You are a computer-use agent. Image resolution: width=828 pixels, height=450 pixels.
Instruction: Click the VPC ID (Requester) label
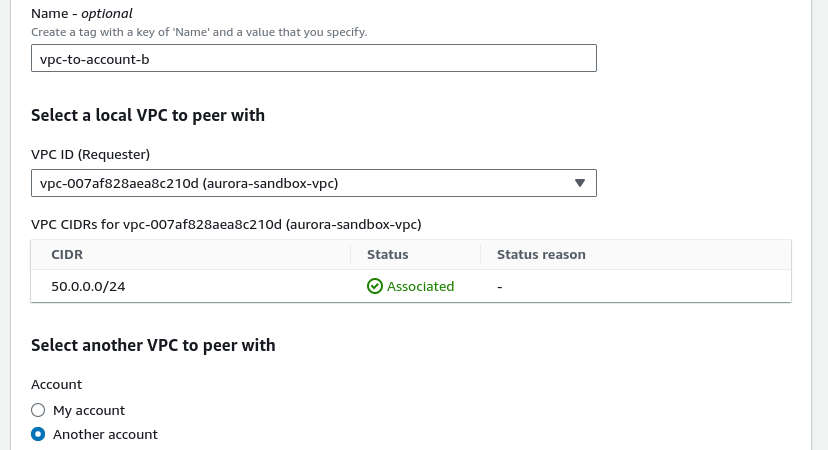click(x=90, y=154)
